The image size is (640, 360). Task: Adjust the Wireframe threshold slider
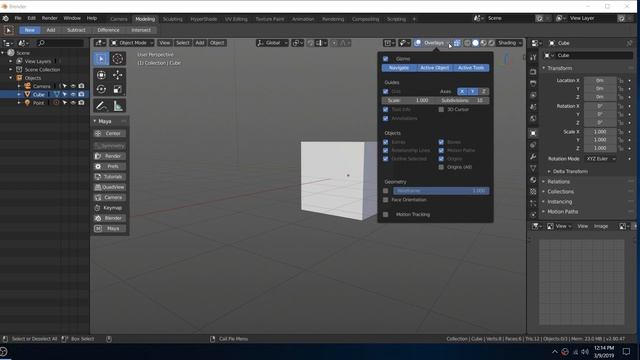click(x=441, y=191)
